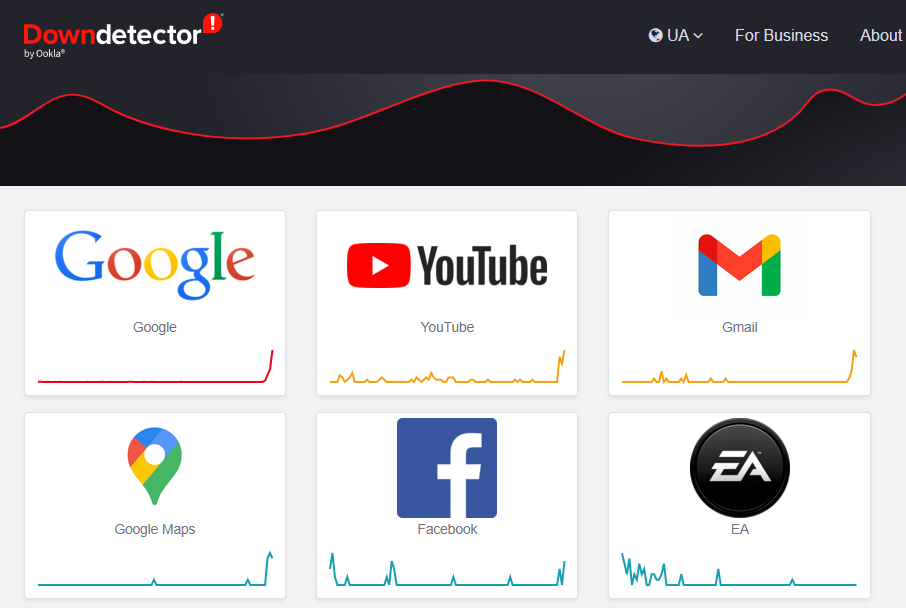Follow the YouTube text link

click(447, 327)
